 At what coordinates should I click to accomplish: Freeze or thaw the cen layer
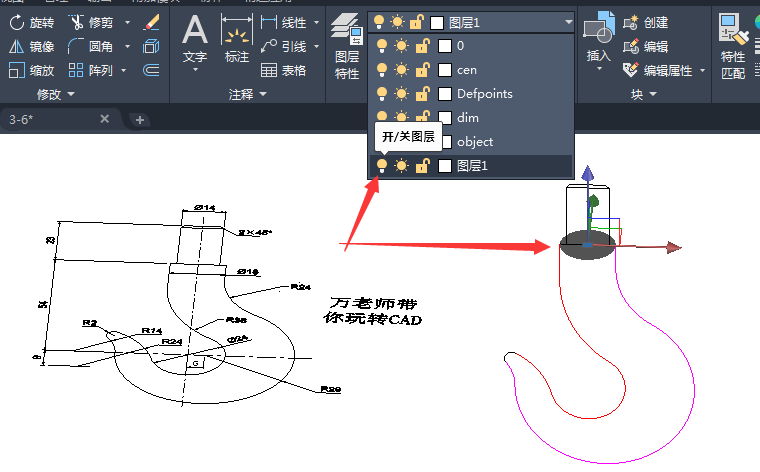(401, 70)
